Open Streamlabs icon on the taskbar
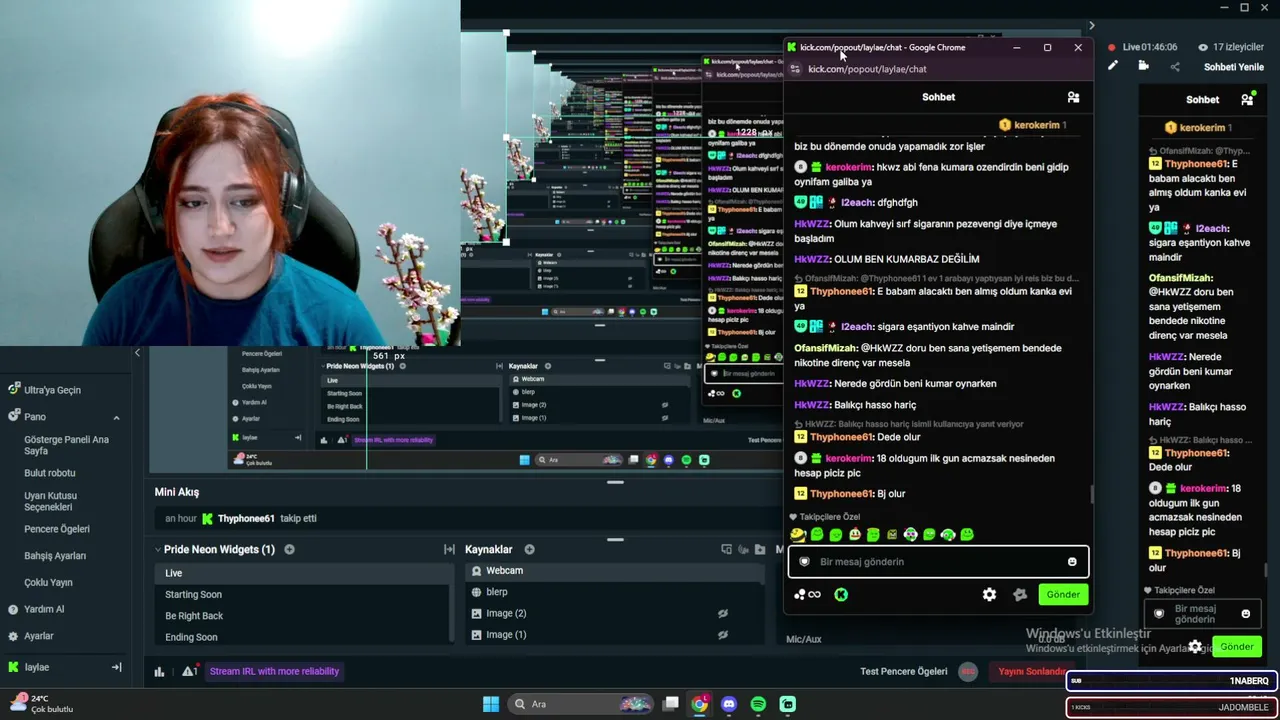This screenshot has width=1280, height=720. [x=788, y=704]
